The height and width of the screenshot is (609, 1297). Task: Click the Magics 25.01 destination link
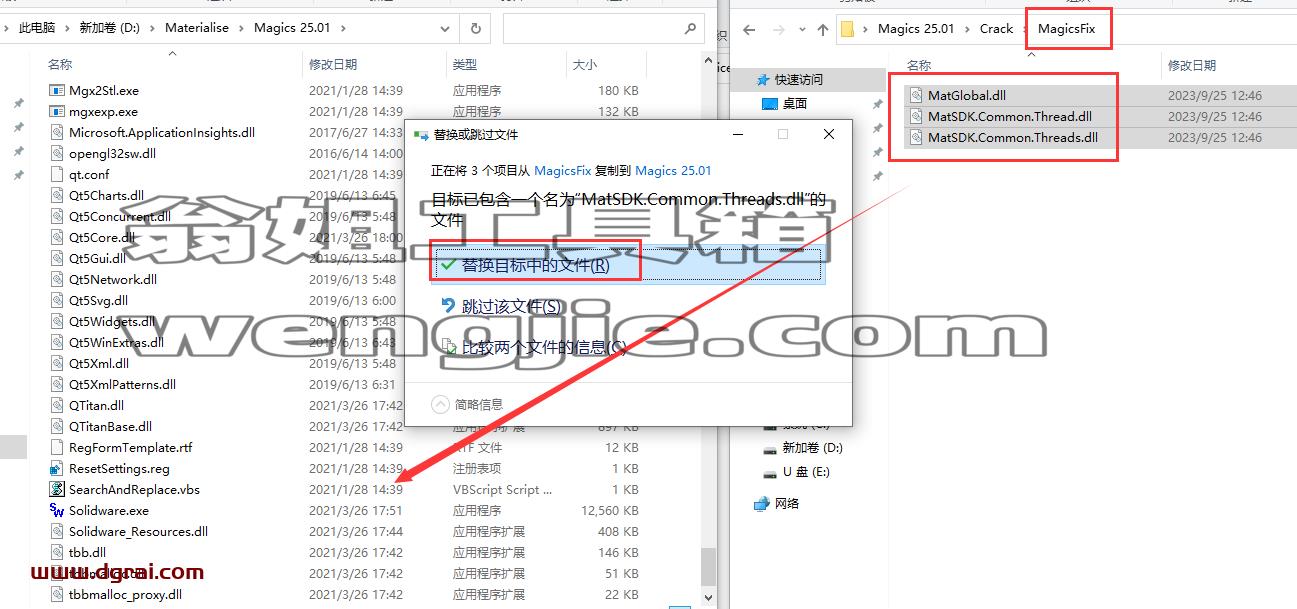tap(674, 171)
